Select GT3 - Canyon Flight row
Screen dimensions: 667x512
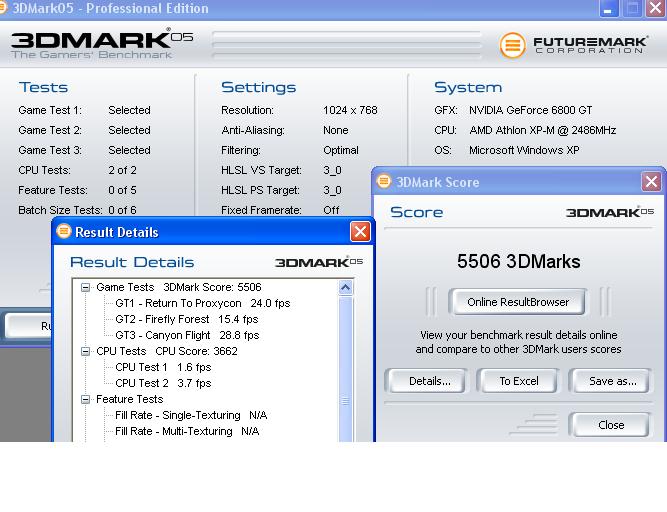pyautogui.click(x=187, y=335)
